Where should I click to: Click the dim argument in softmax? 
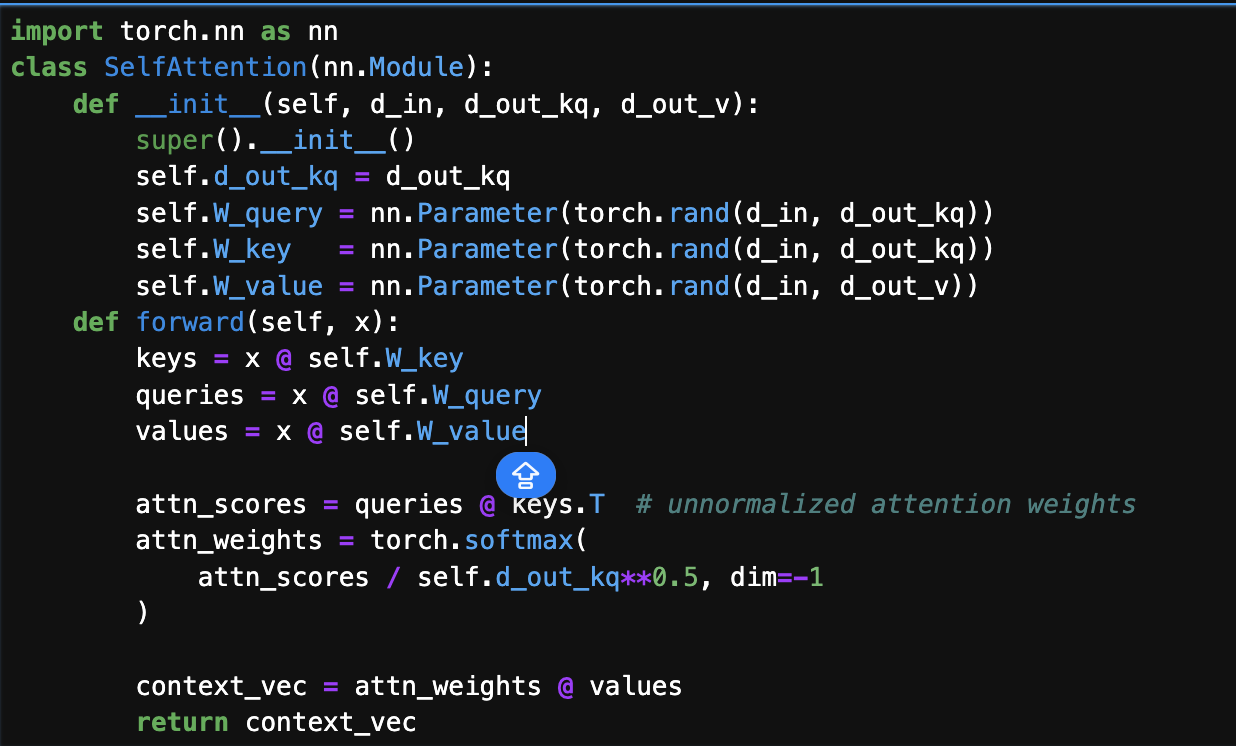click(x=752, y=577)
